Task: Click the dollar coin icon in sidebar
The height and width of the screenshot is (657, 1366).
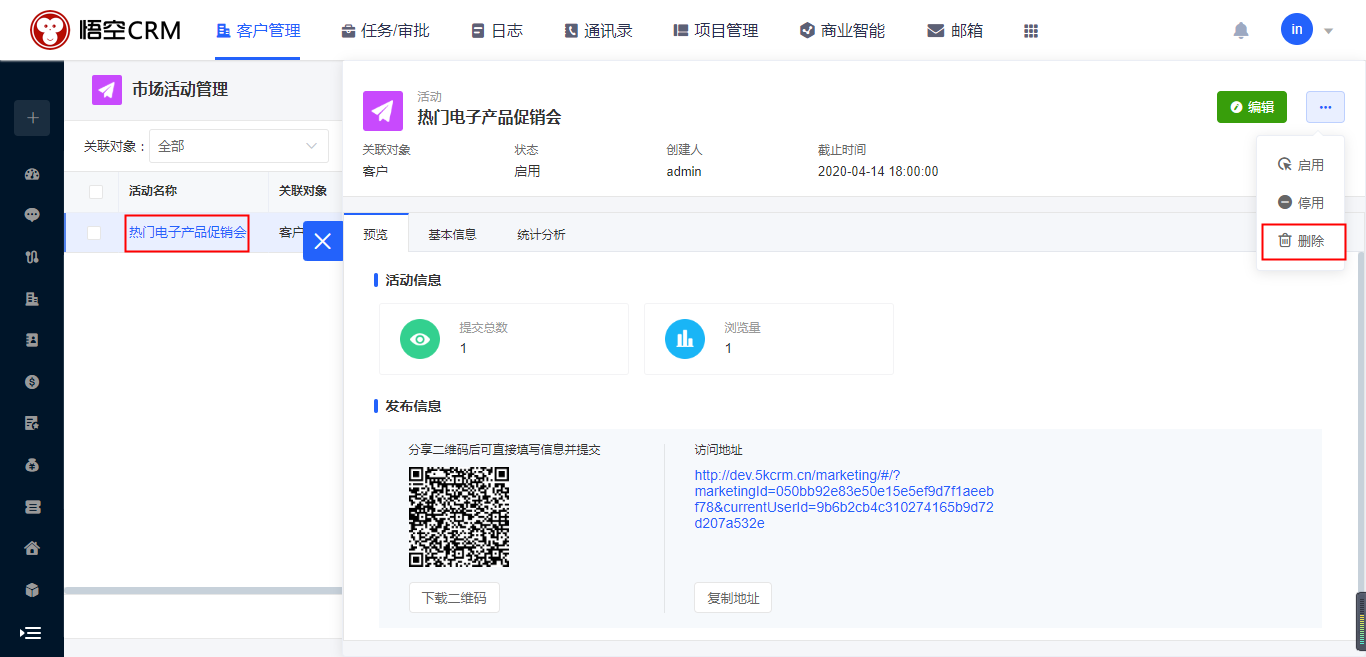Action: point(32,381)
